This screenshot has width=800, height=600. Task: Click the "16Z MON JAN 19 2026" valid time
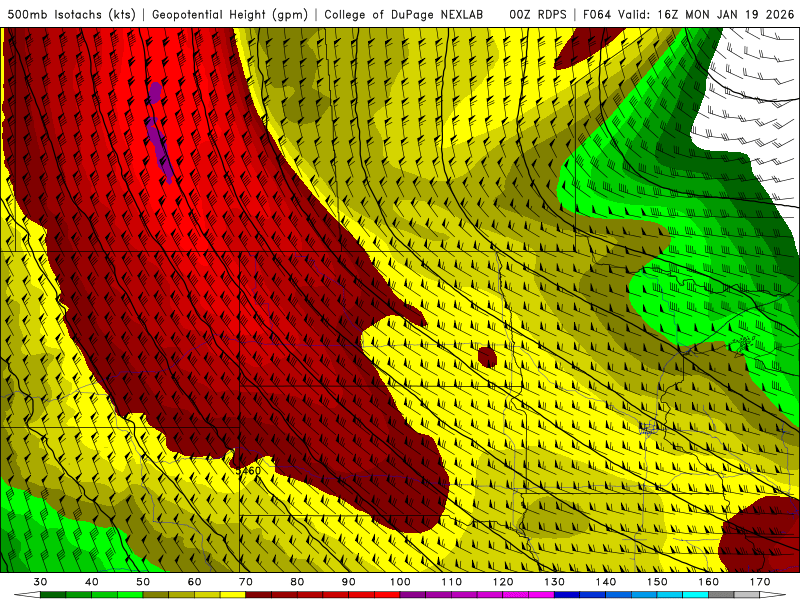pyautogui.click(x=726, y=15)
